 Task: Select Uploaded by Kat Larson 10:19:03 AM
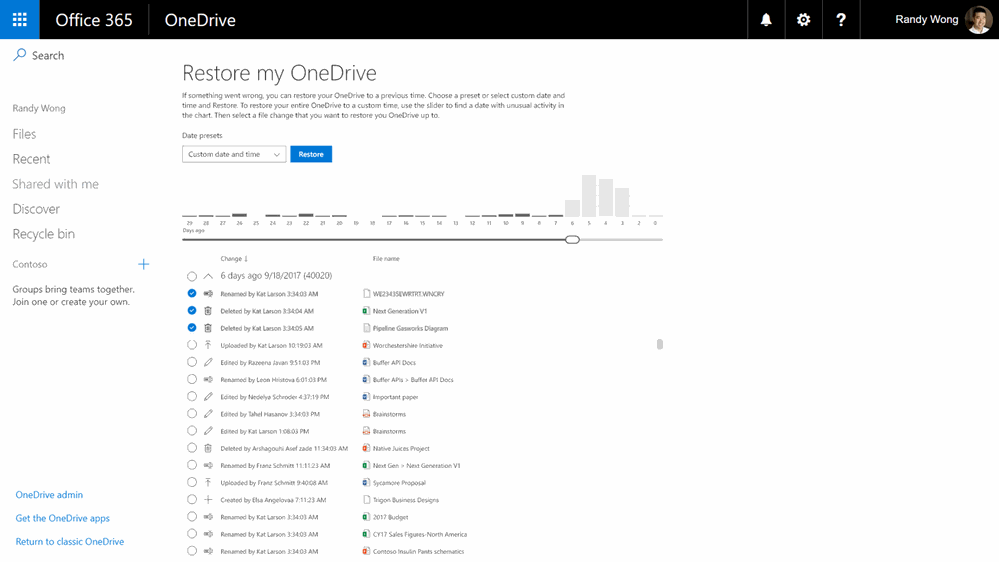pos(192,345)
